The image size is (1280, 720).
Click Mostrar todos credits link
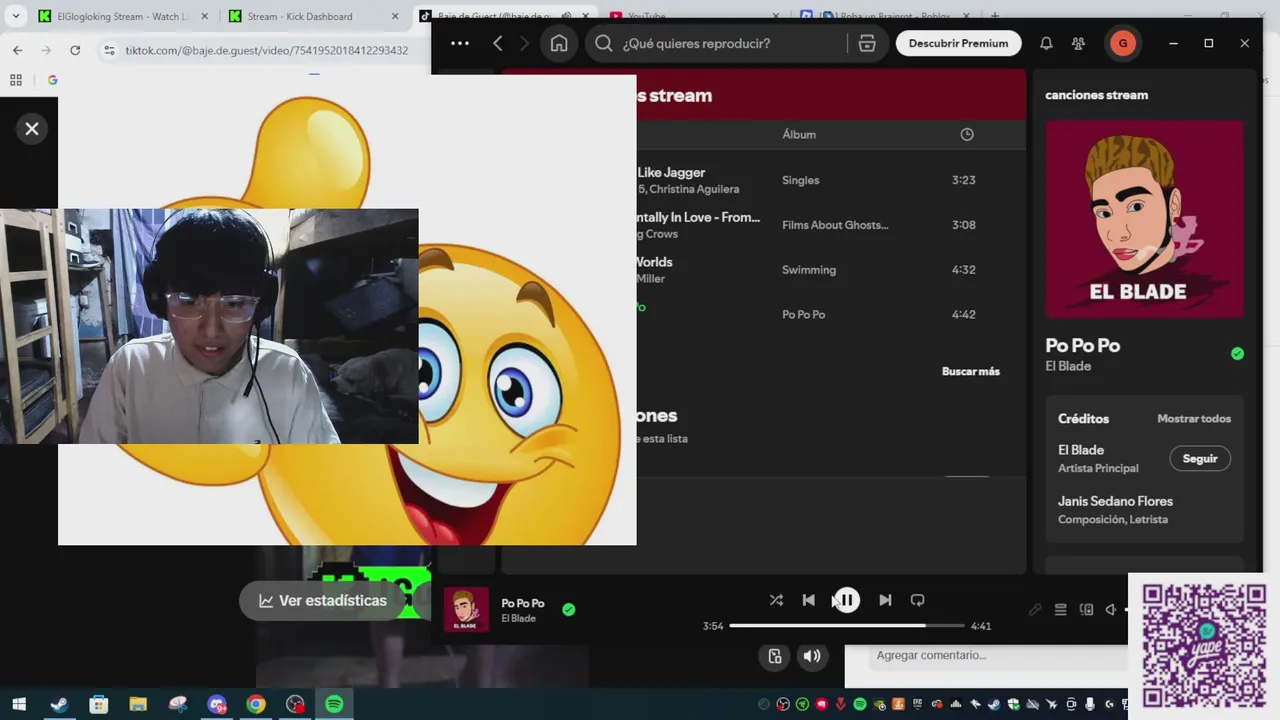point(1194,418)
